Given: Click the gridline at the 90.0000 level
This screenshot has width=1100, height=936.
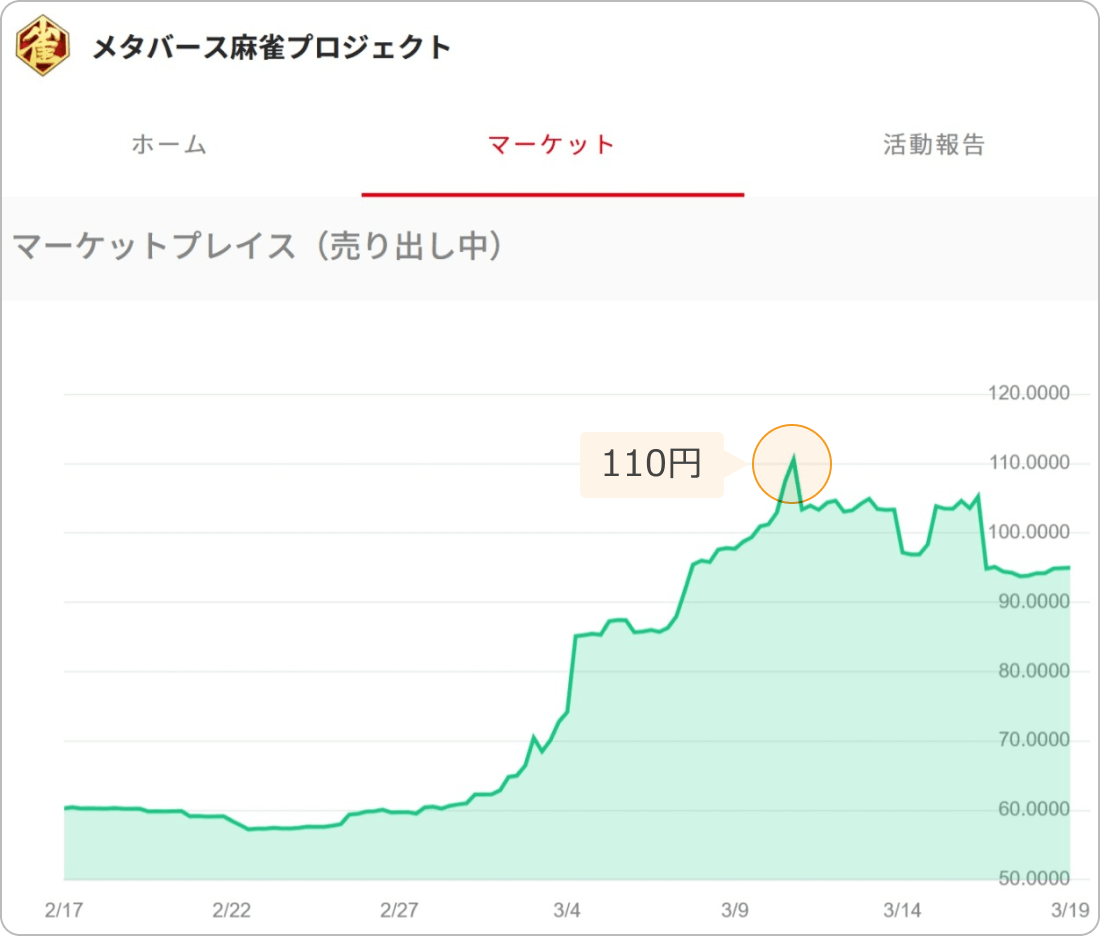Looking at the screenshot, I should [x=500, y=601].
